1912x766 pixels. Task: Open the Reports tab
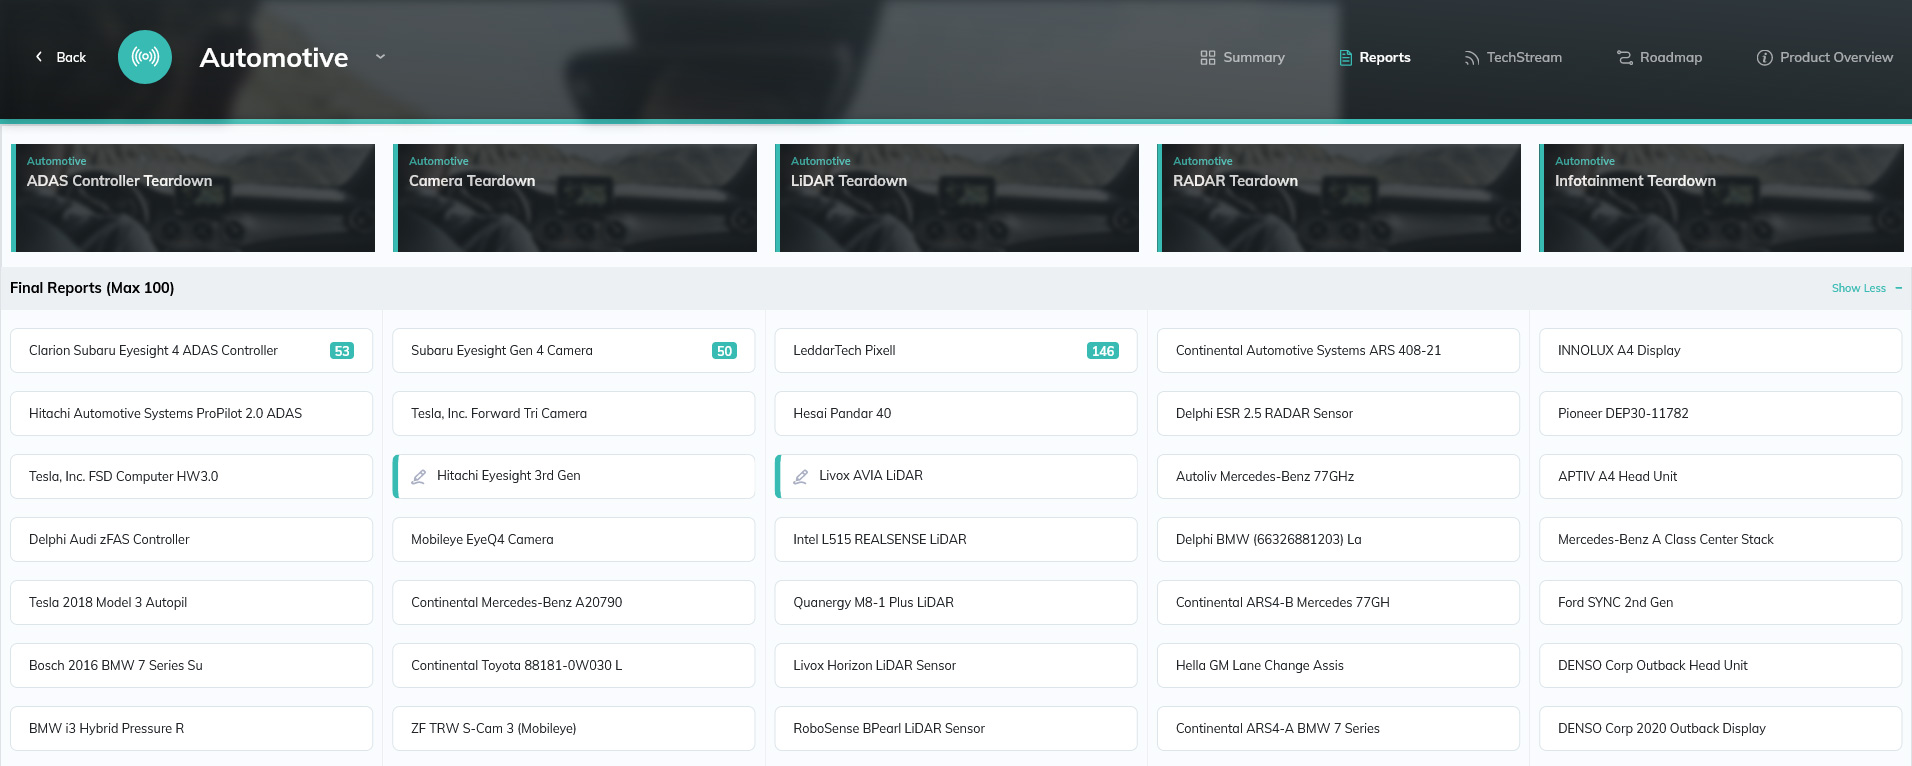point(1375,57)
